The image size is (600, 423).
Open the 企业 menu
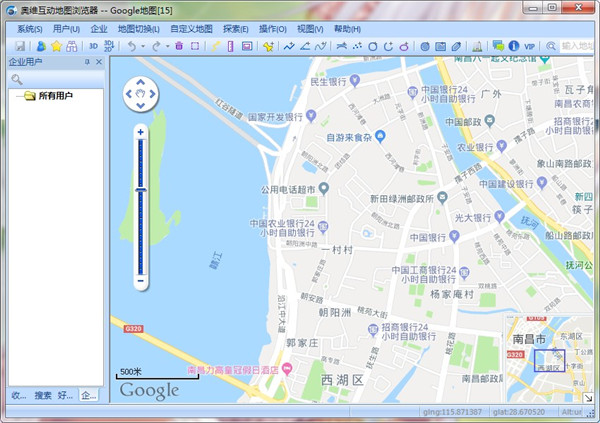[x=99, y=29]
